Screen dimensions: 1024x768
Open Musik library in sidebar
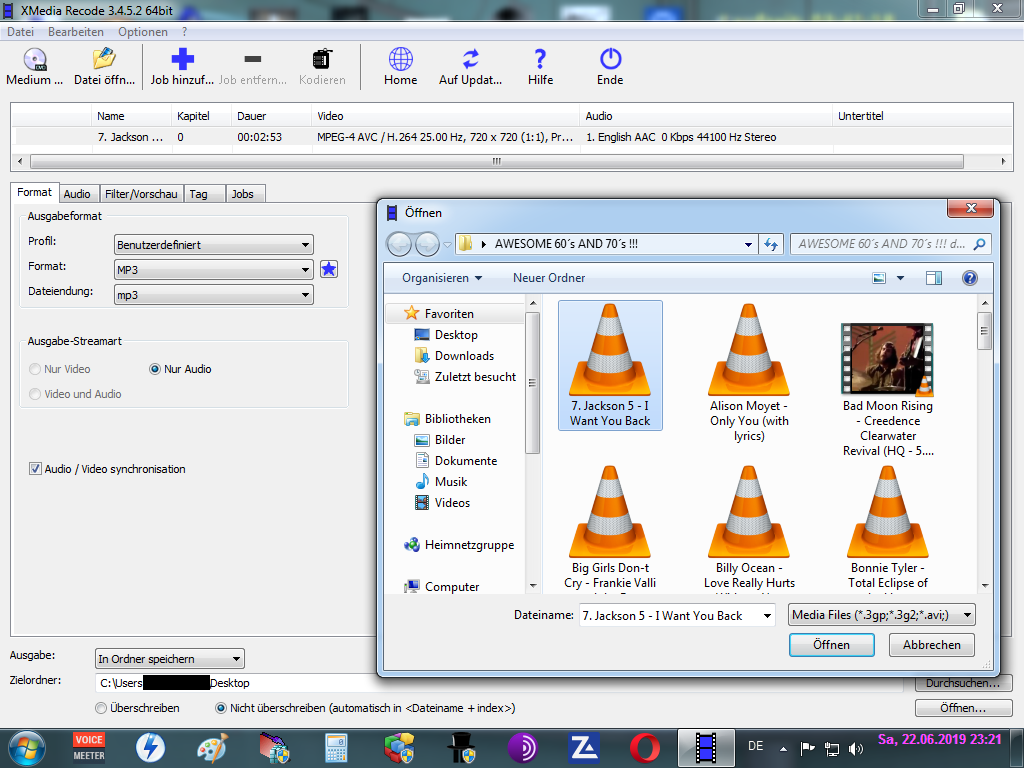pos(451,482)
